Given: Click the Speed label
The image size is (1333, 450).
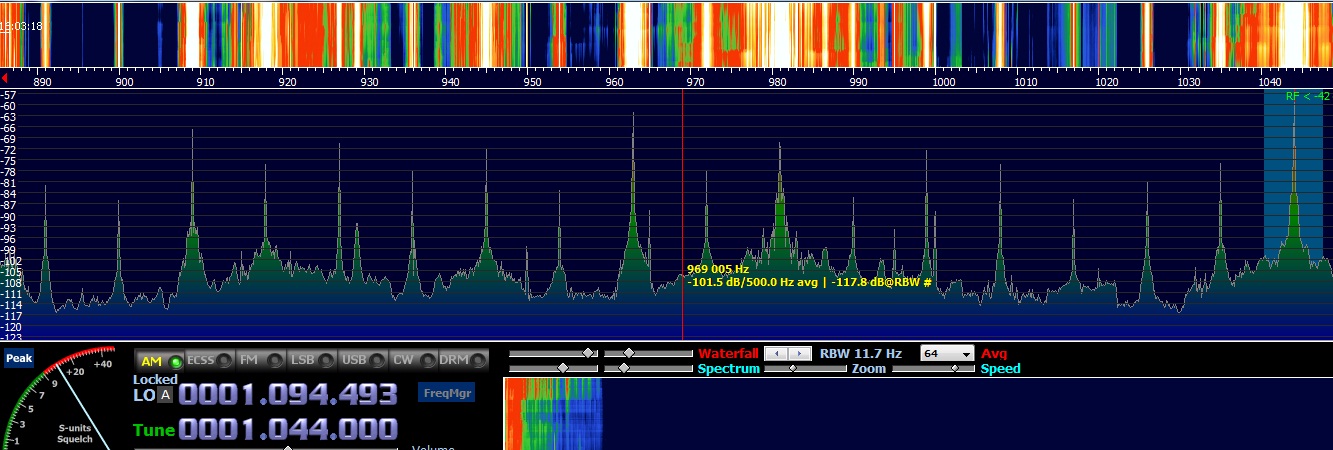Looking at the screenshot, I should coord(1000,369).
